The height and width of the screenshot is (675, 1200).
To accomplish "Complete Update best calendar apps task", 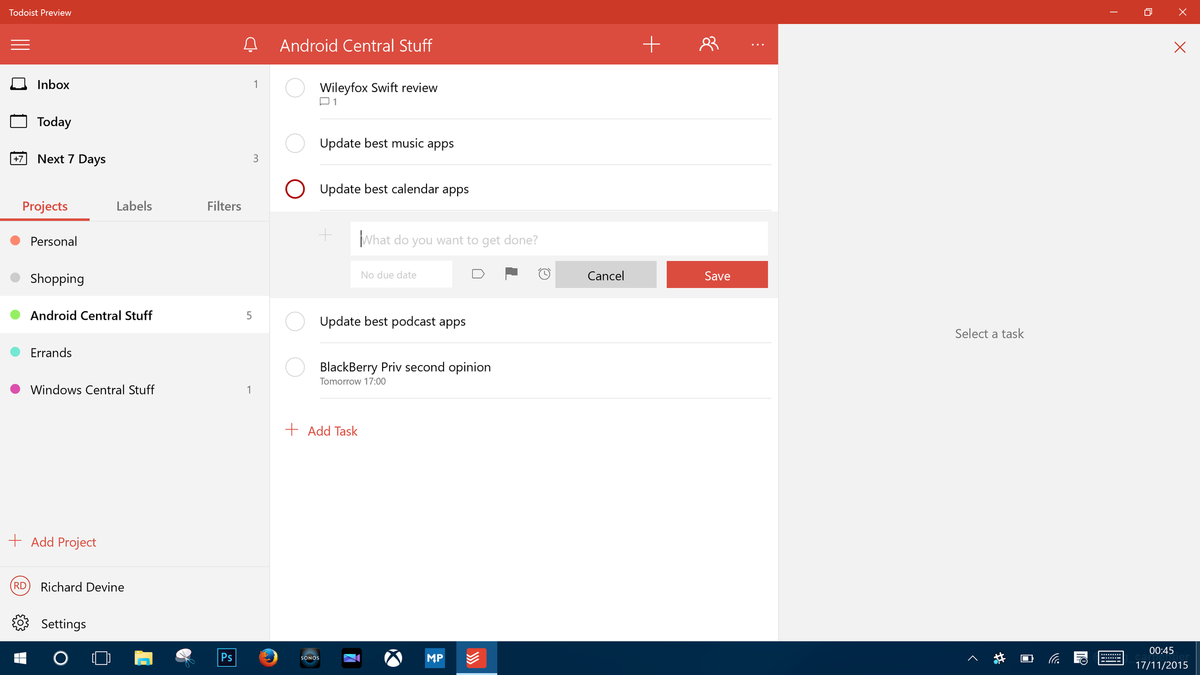I will tap(295, 189).
